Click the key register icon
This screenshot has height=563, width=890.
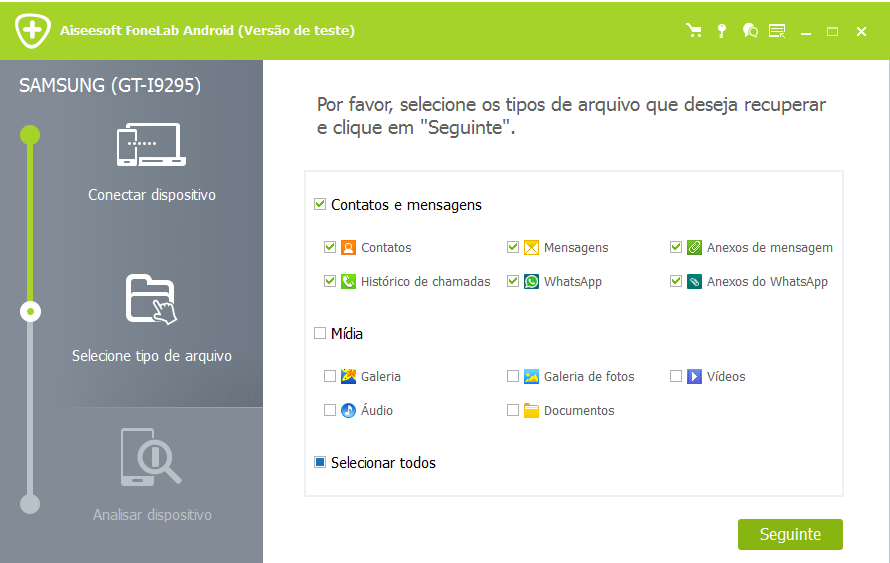(x=722, y=31)
